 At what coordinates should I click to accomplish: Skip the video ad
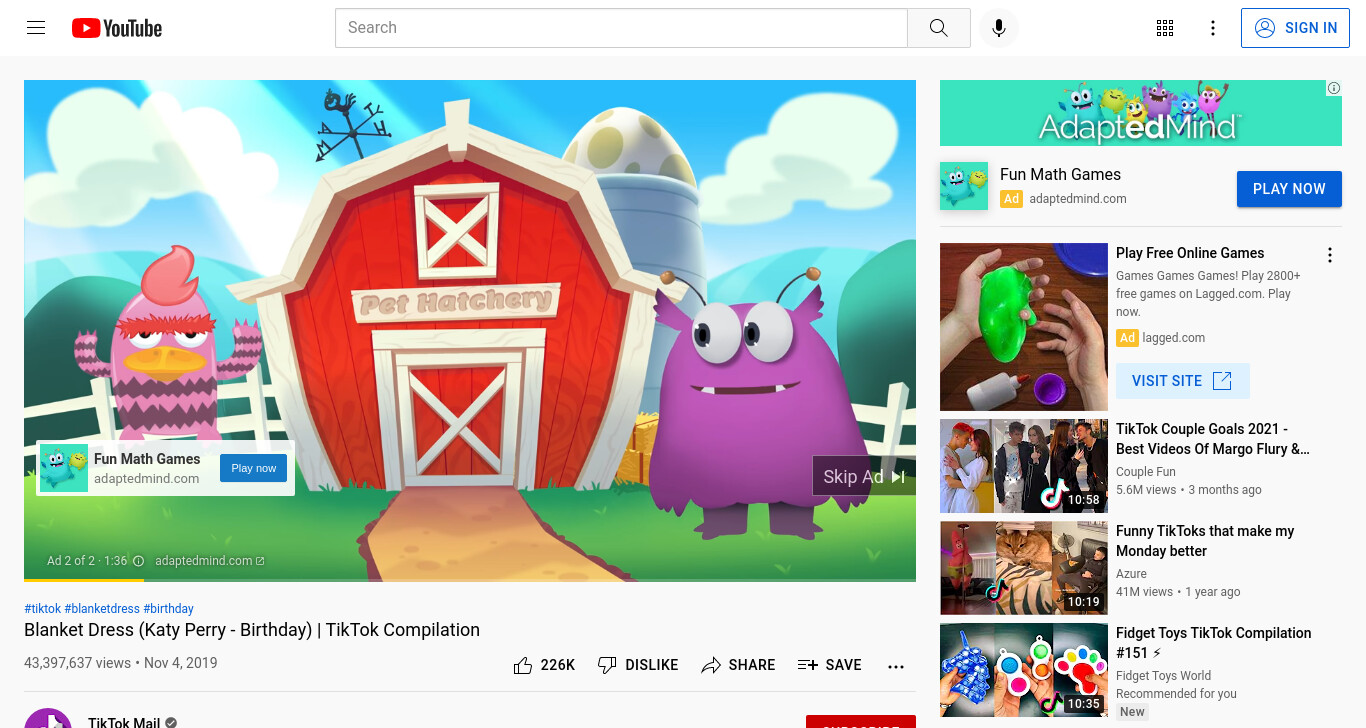point(863,477)
